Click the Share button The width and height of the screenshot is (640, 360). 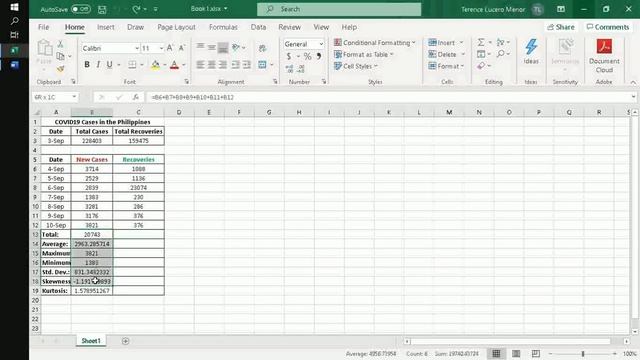(561, 27)
